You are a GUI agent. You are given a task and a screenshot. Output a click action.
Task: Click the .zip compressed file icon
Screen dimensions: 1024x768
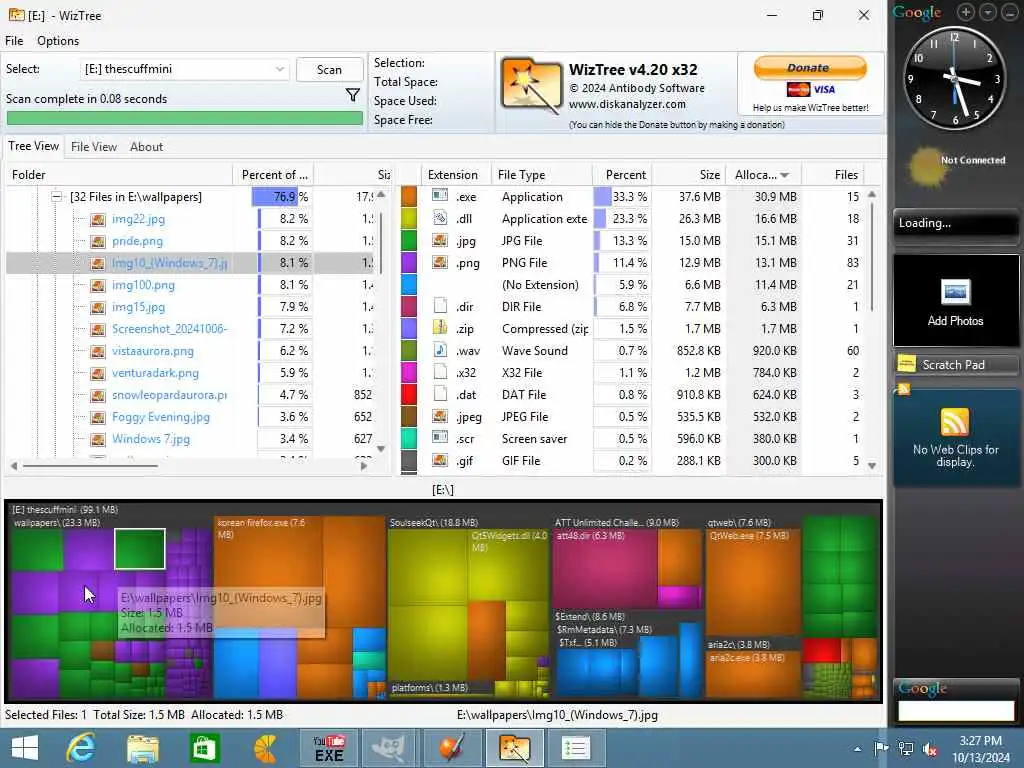(x=440, y=328)
